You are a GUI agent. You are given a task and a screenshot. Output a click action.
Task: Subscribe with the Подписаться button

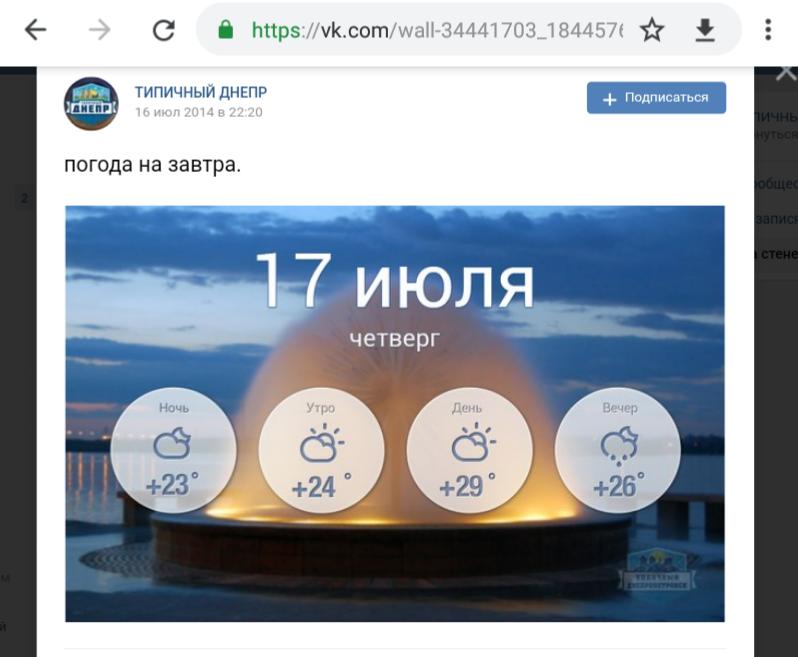tap(656, 98)
